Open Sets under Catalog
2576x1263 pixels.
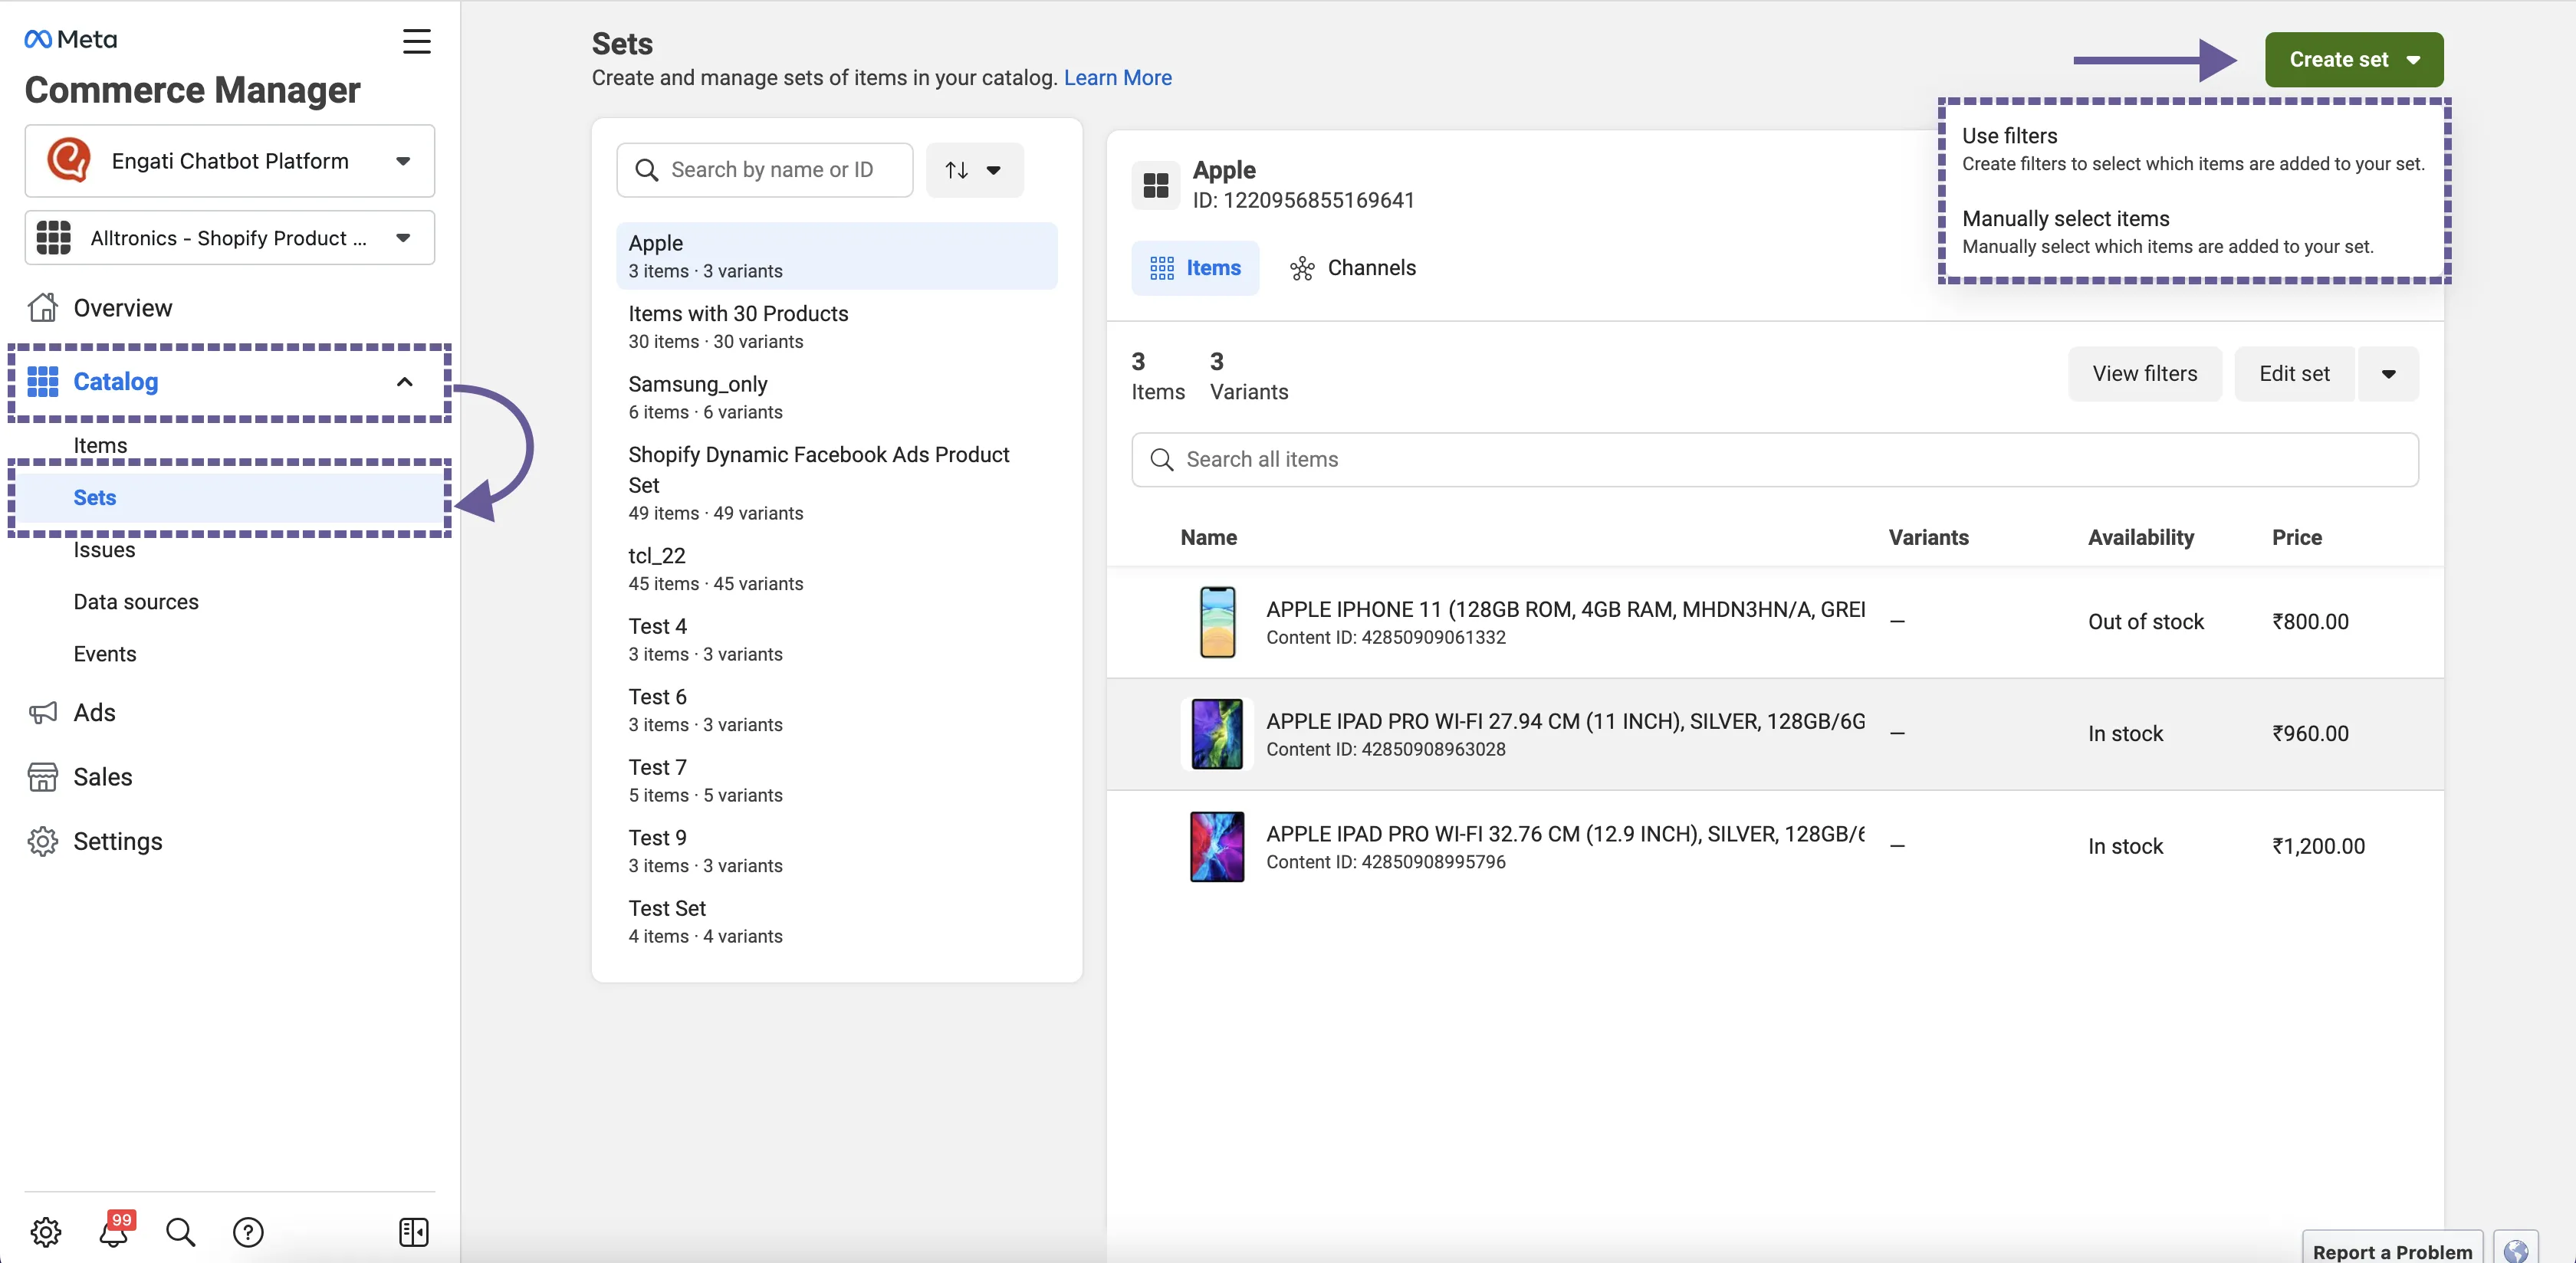tap(230, 497)
